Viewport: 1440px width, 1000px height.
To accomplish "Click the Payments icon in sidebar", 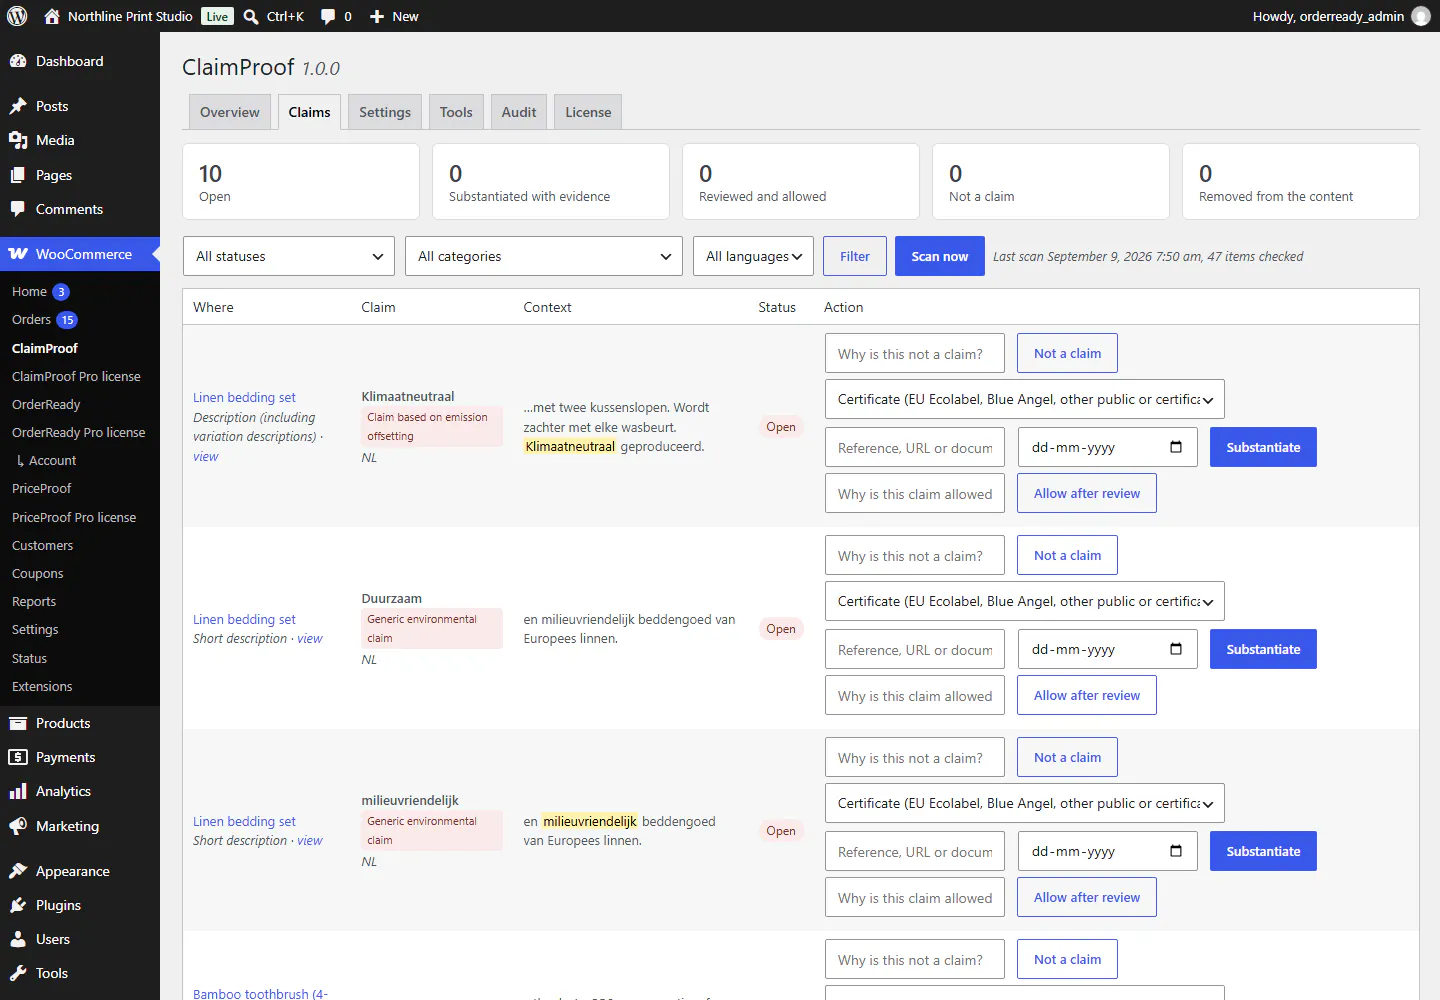I will tap(18, 757).
